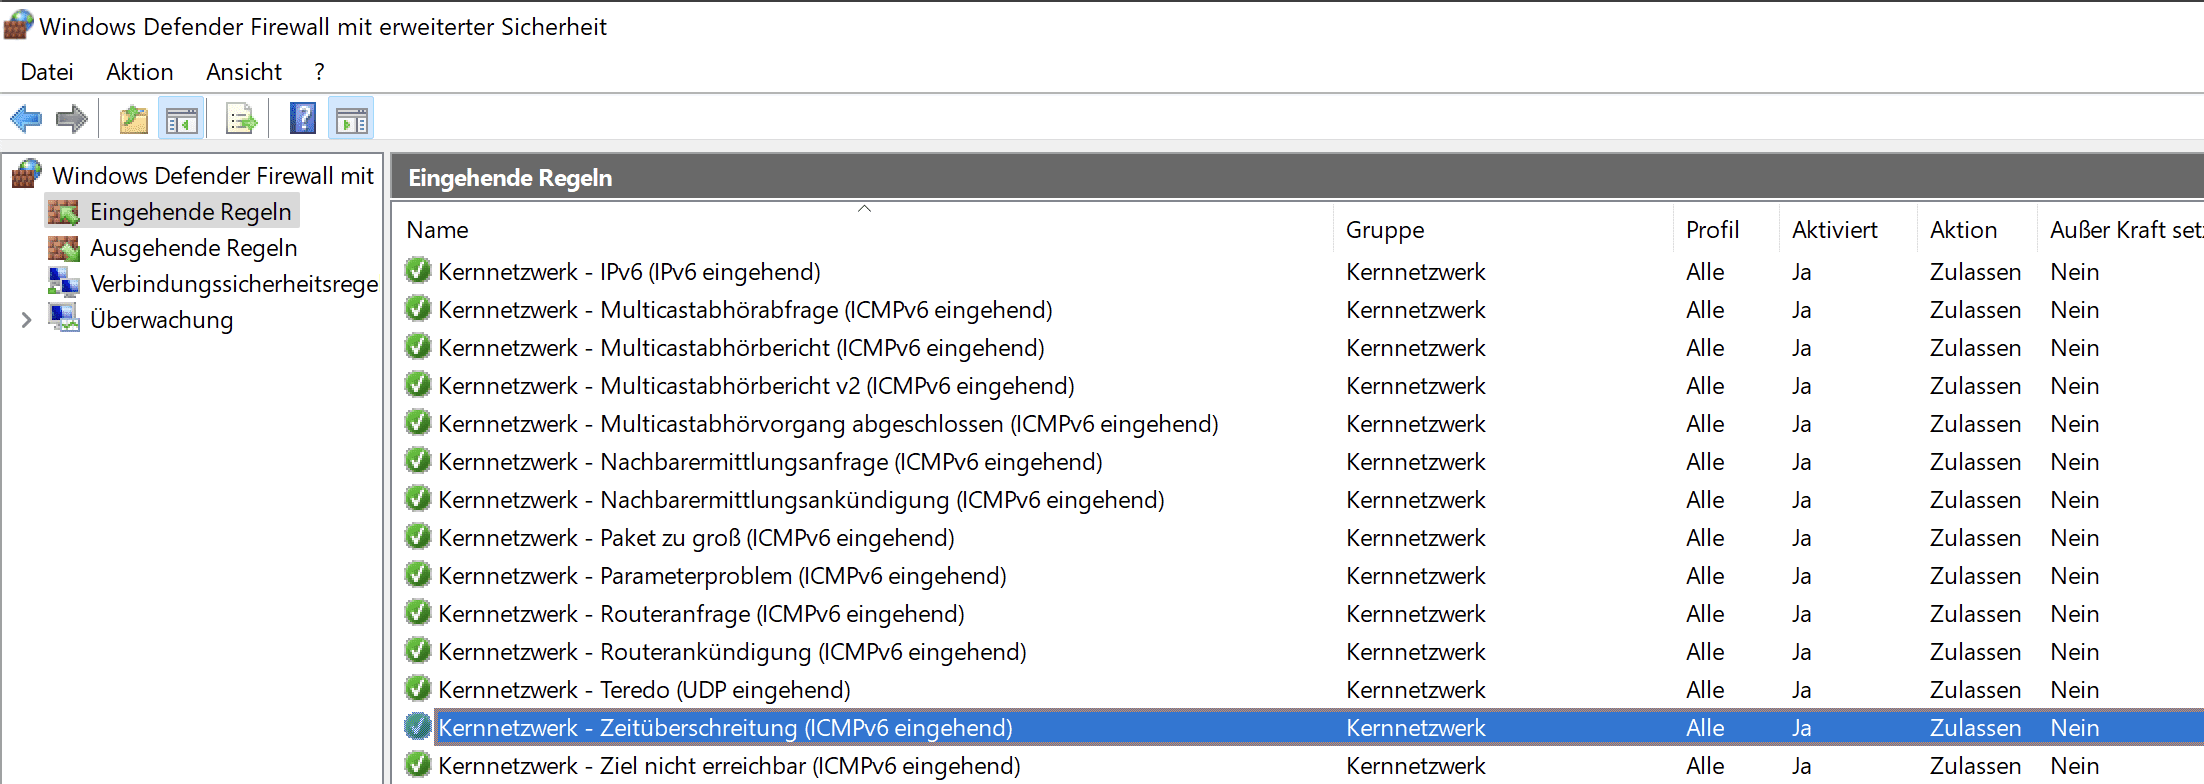Click Alle profile cell in the Teredo row

coord(1705,690)
